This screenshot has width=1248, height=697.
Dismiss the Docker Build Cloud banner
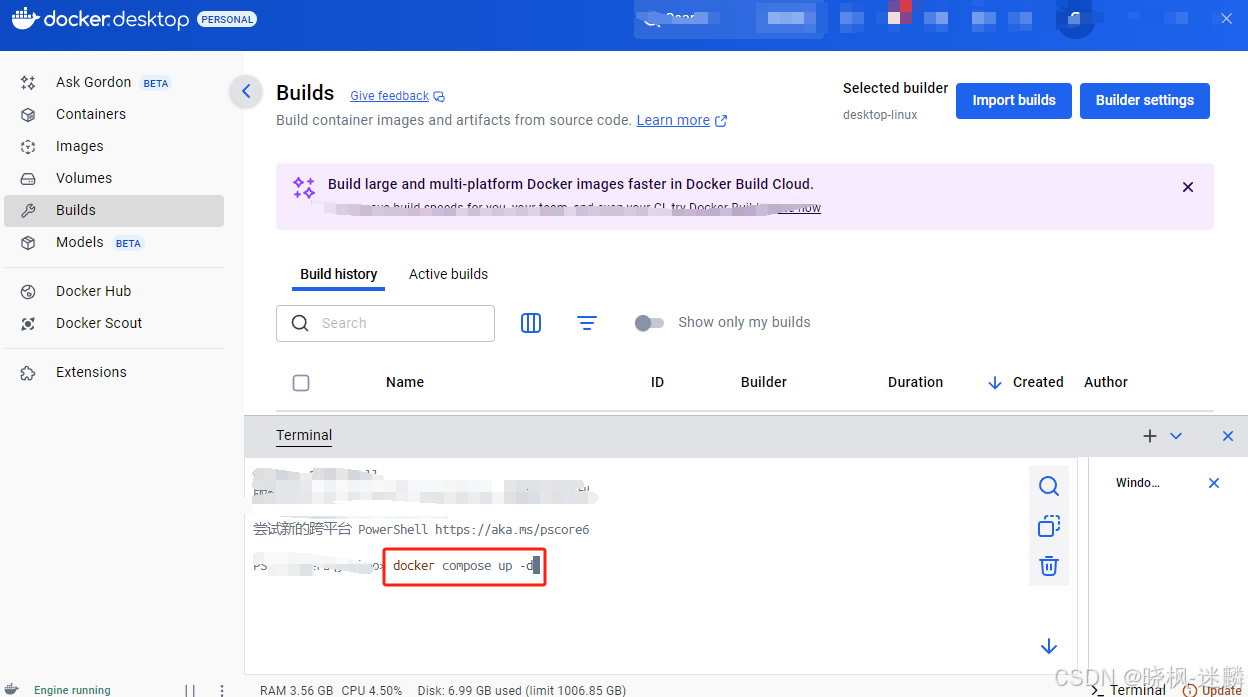1188,187
